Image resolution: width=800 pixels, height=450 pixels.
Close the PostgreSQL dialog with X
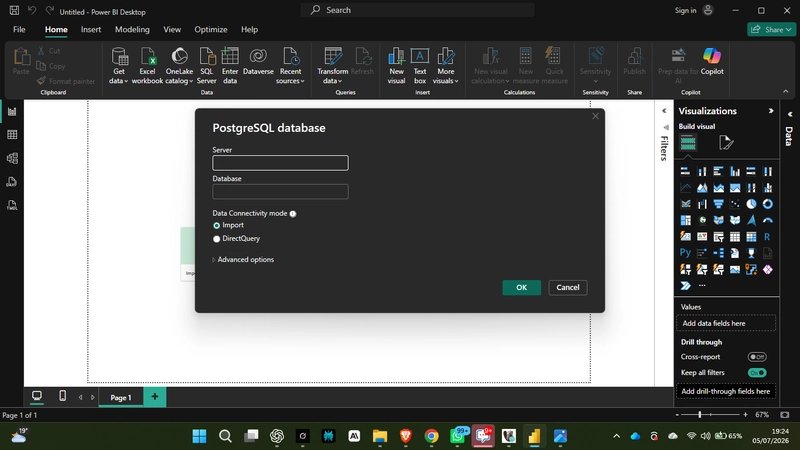click(595, 116)
